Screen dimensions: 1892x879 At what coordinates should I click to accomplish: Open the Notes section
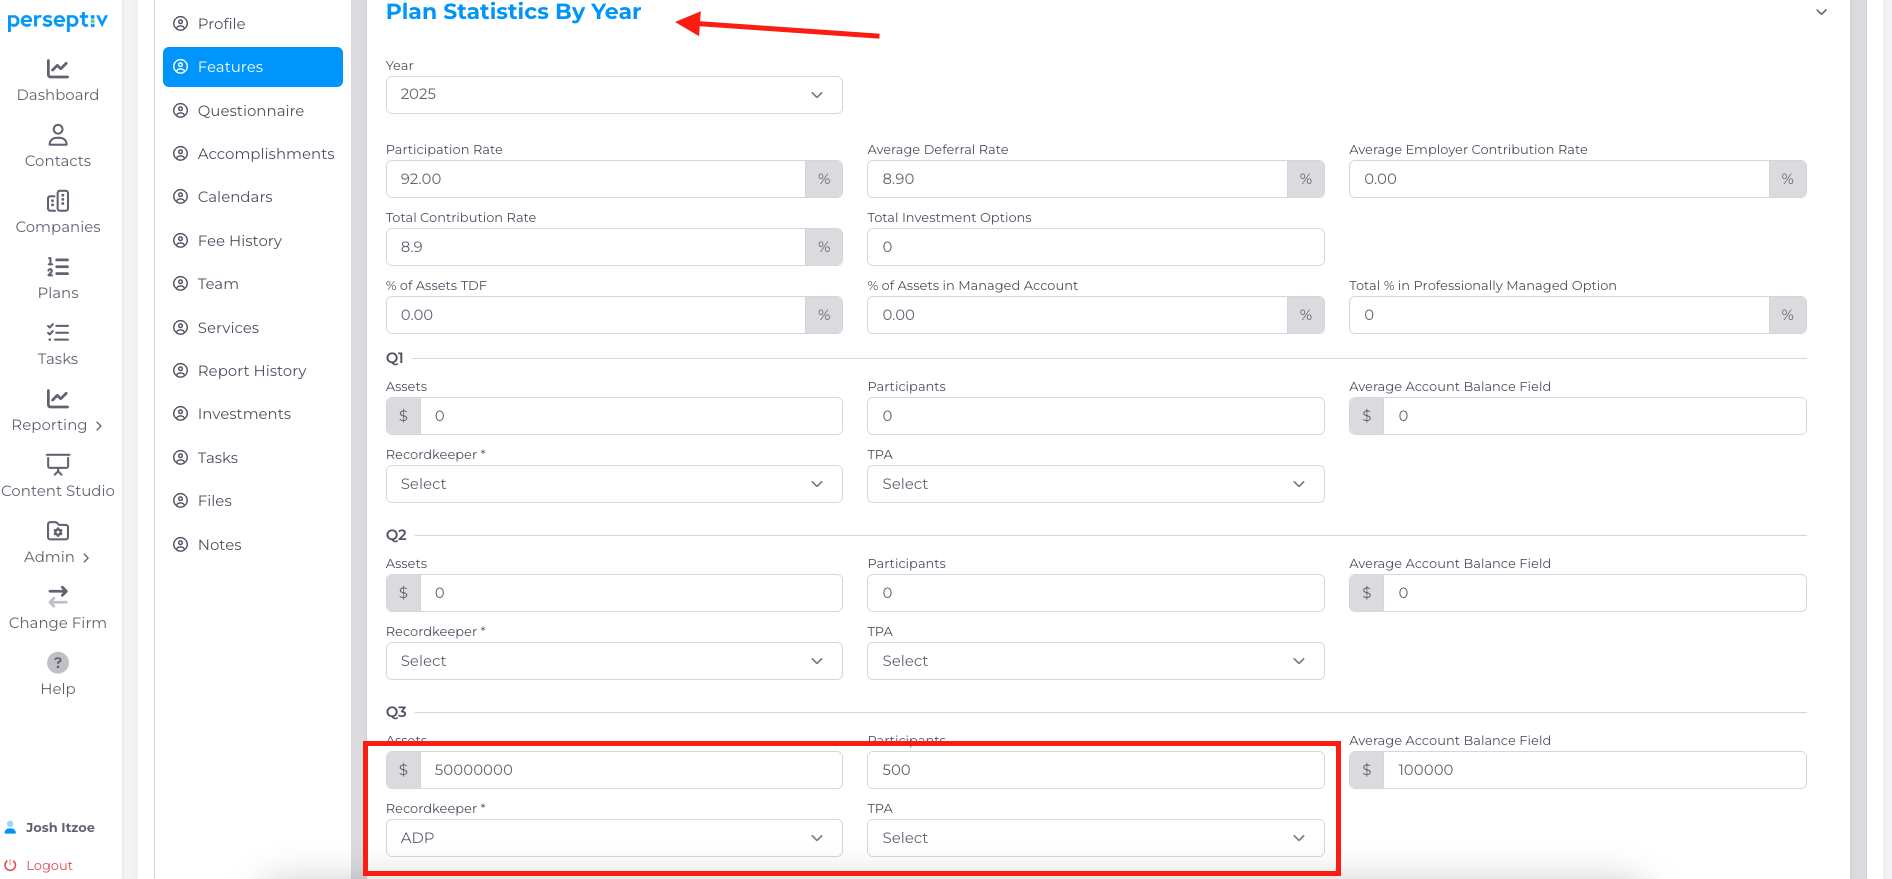click(x=253, y=544)
